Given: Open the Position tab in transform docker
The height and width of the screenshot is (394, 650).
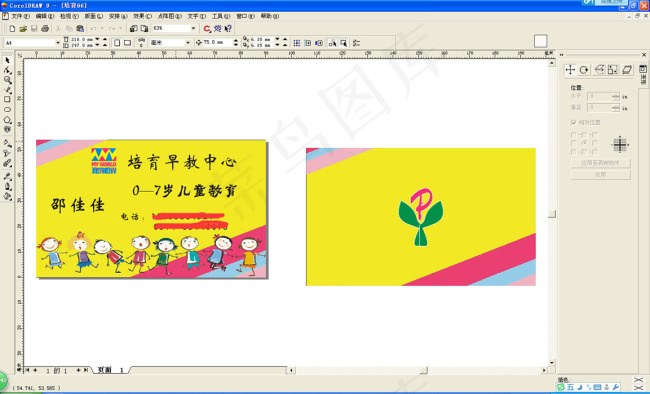Looking at the screenshot, I should pos(570,70).
